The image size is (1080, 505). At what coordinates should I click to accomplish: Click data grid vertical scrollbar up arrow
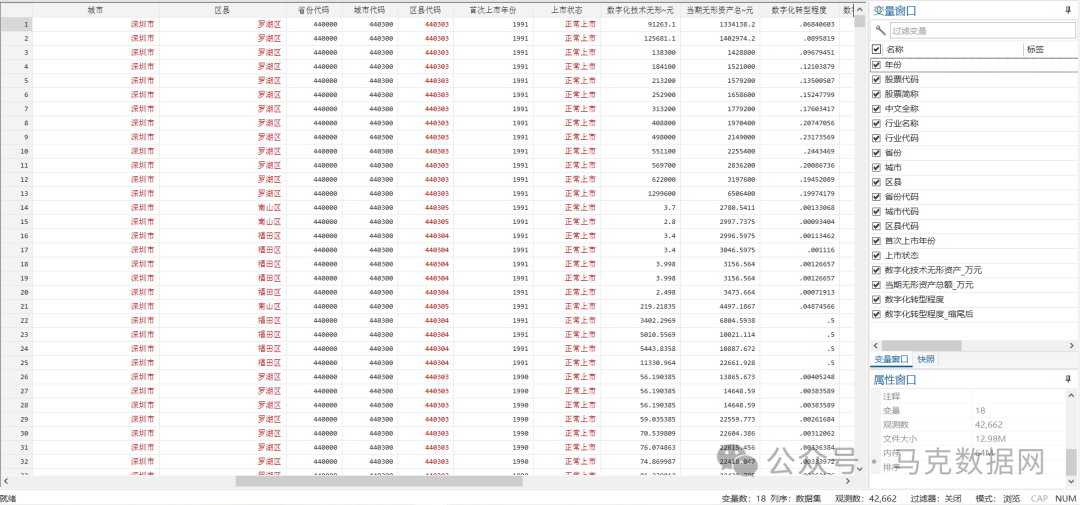tap(859, 10)
